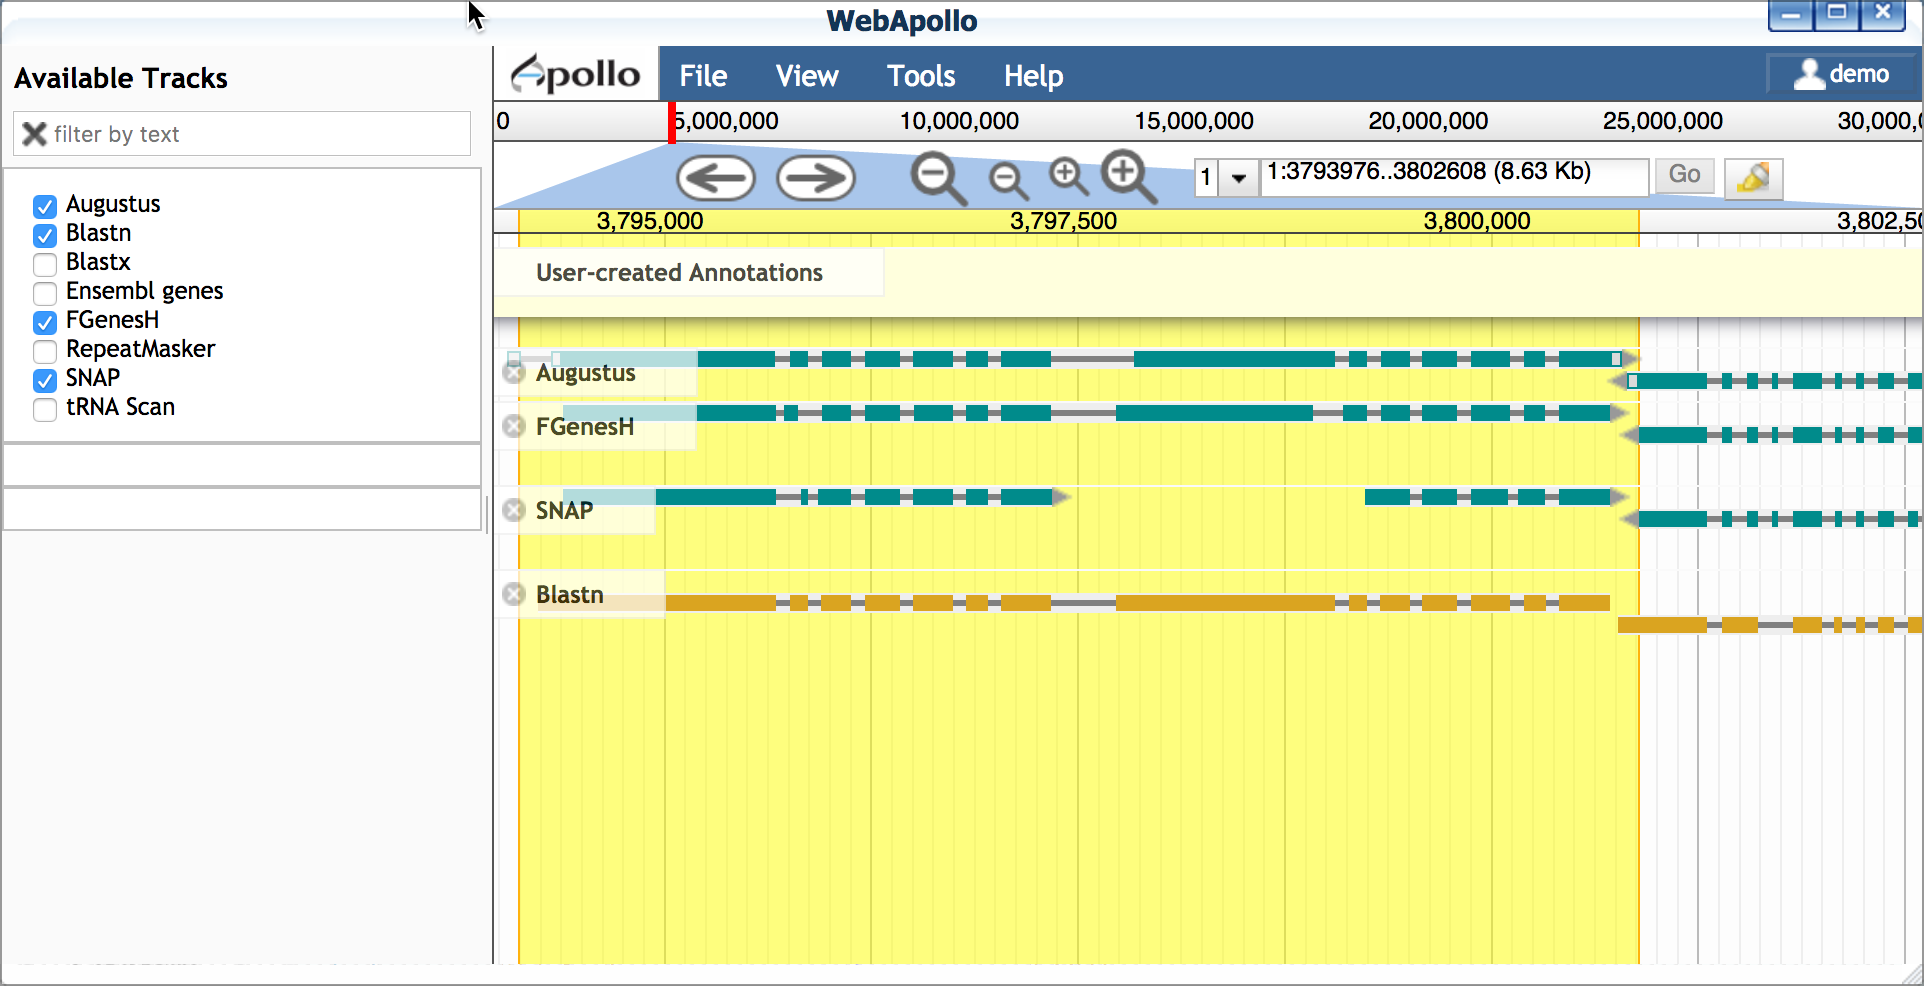Click the Apollo logo
The width and height of the screenshot is (1924, 986).
[576, 74]
